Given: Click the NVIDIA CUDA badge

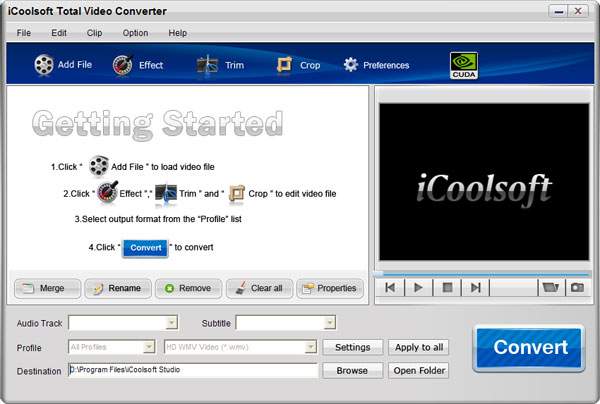Looking at the screenshot, I should 464,65.
